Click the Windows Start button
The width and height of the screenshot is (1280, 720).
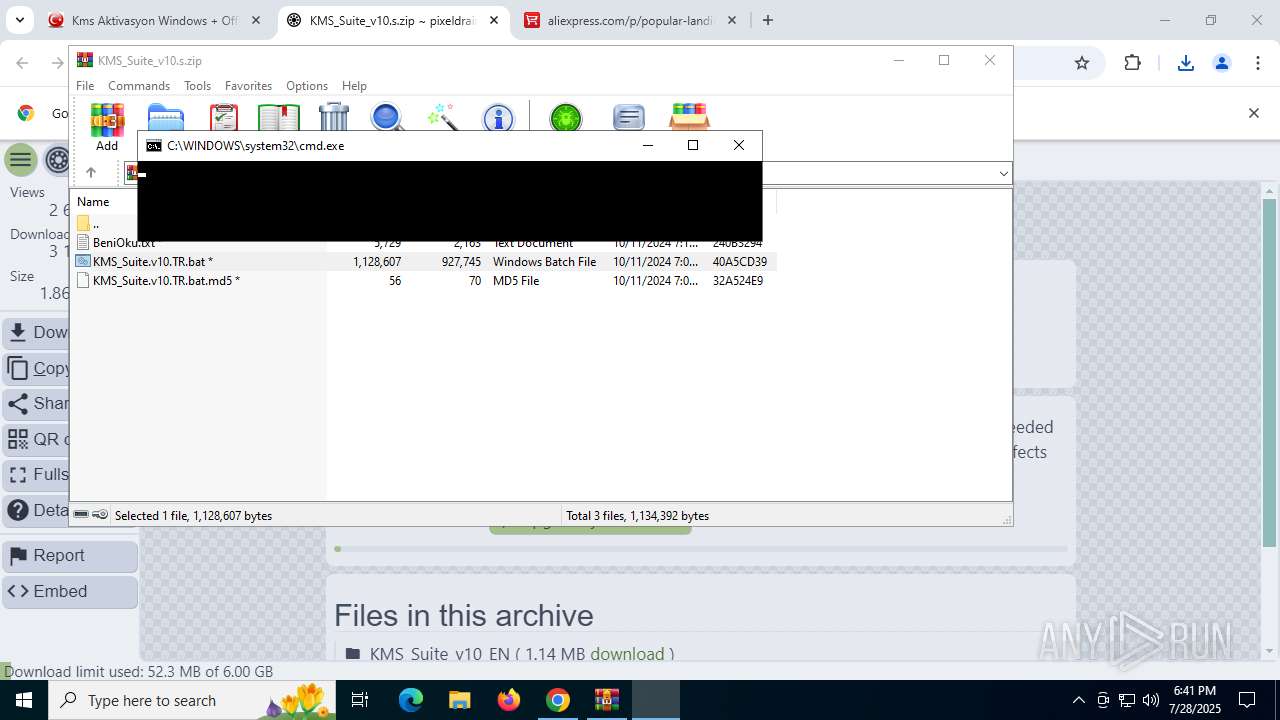[23, 700]
